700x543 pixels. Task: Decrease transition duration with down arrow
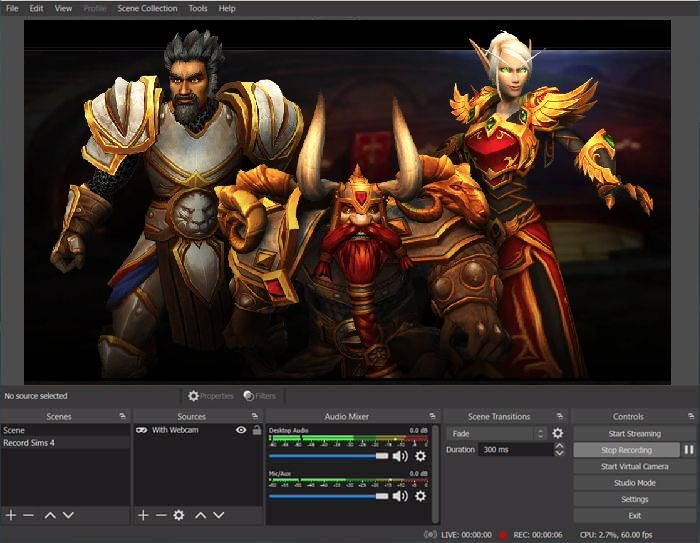coord(559,453)
